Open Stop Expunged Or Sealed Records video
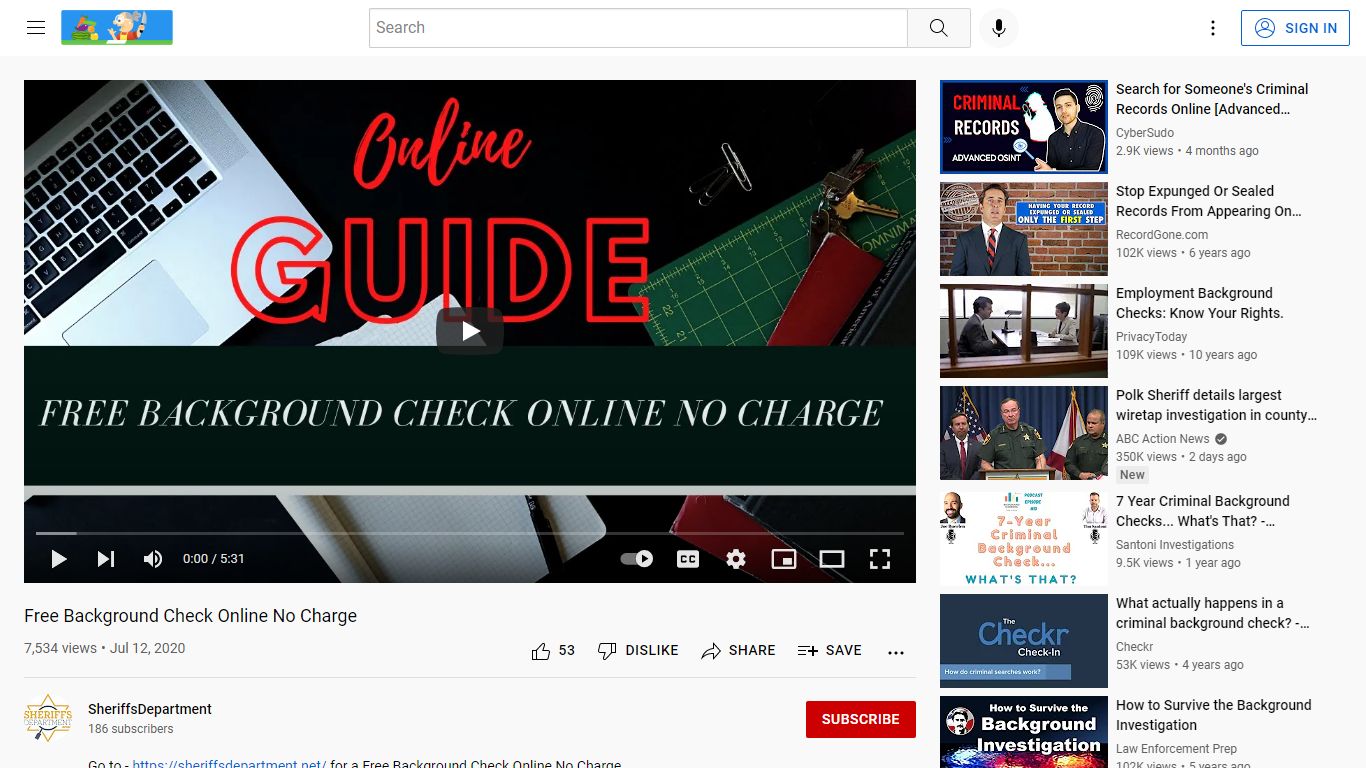This screenshot has width=1366, height=768. pos(1208,201)
